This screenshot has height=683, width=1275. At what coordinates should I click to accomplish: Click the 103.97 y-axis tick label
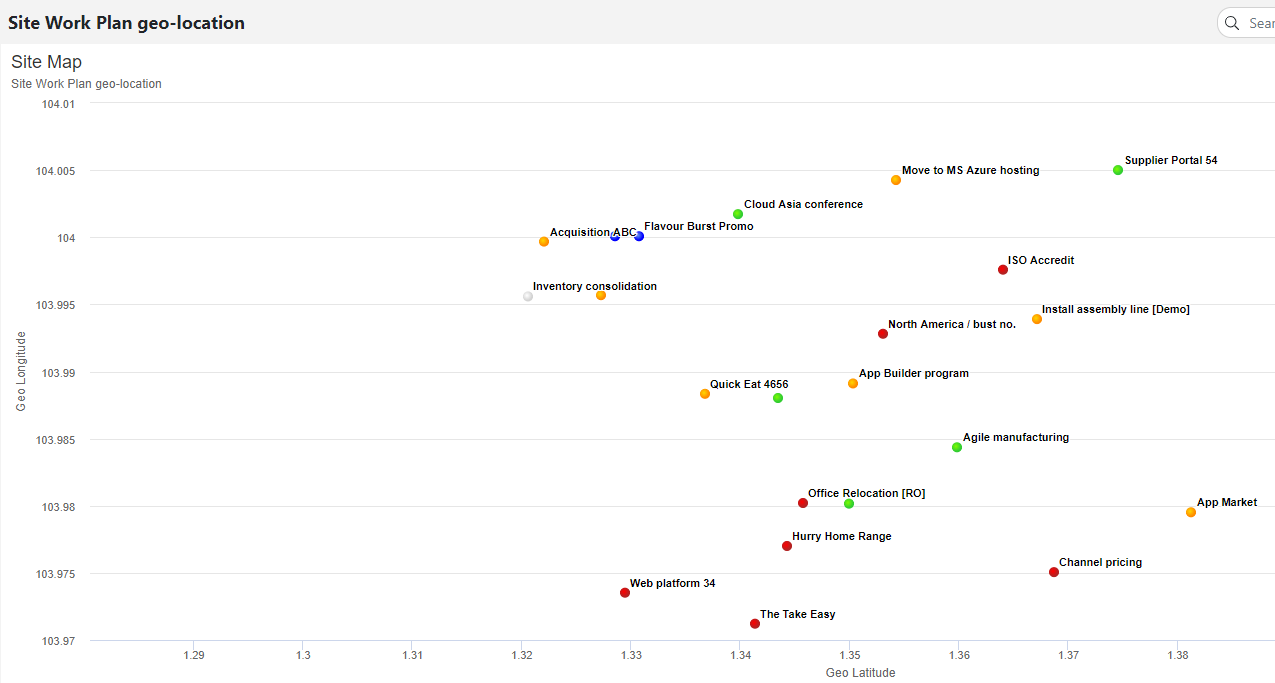click(x=58, y=641)
